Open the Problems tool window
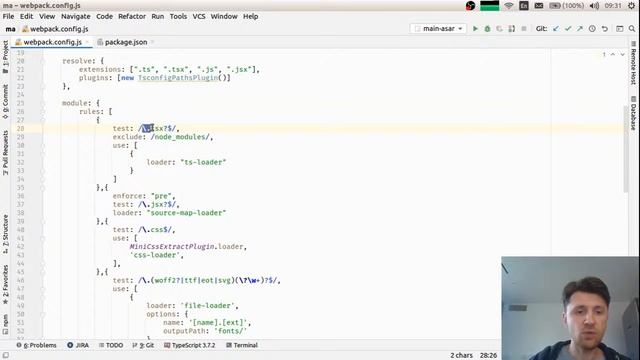Image resolution: width=640 pixels, height=360 pixels. tap(36, 345)
